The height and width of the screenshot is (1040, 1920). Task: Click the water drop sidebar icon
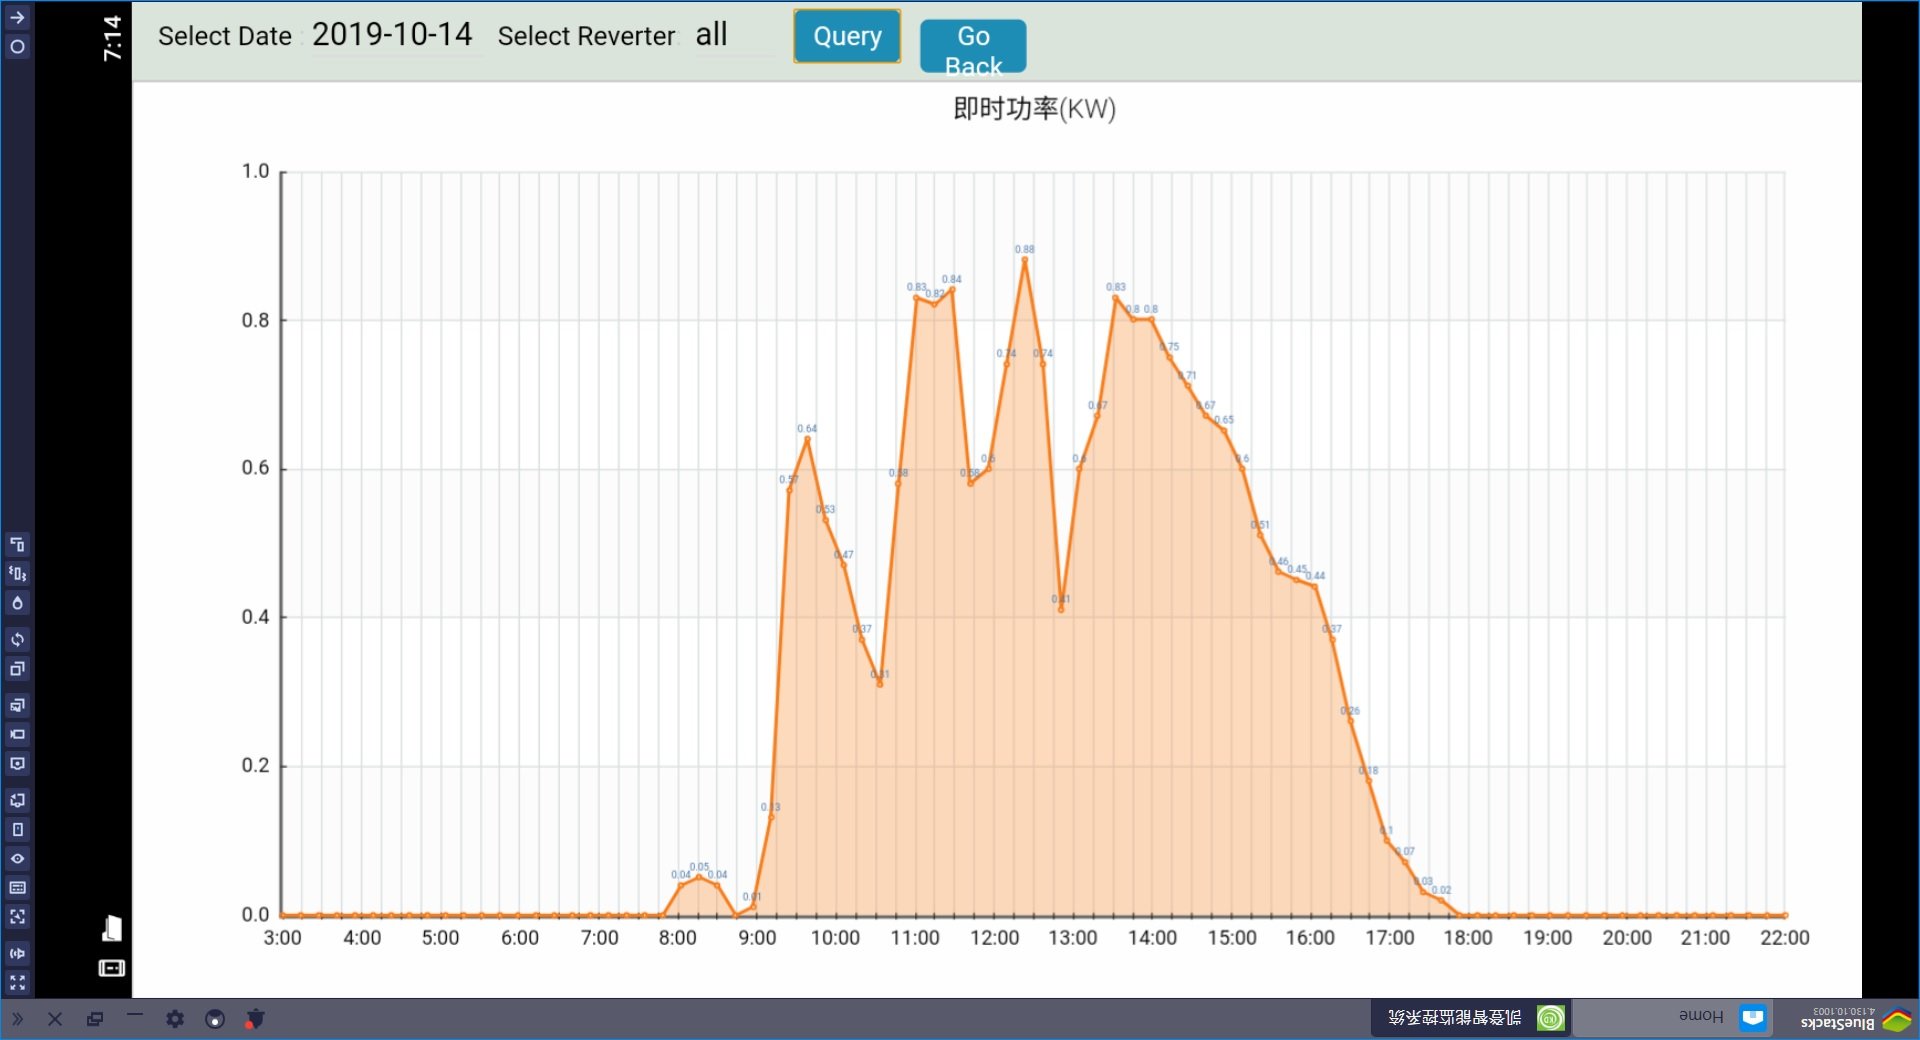17,603
